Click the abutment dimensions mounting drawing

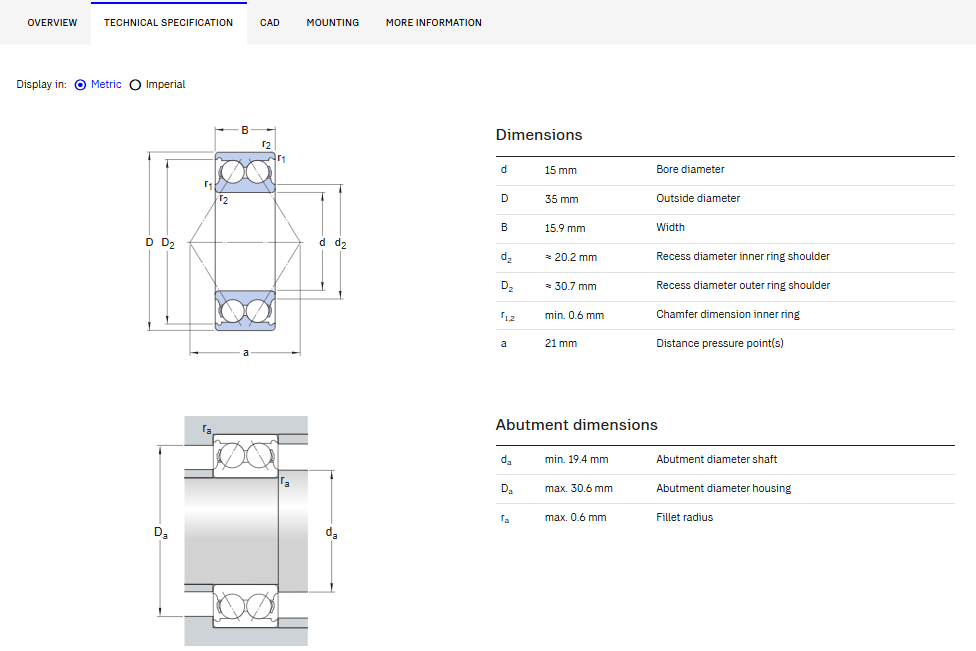(x=246, y=531)
